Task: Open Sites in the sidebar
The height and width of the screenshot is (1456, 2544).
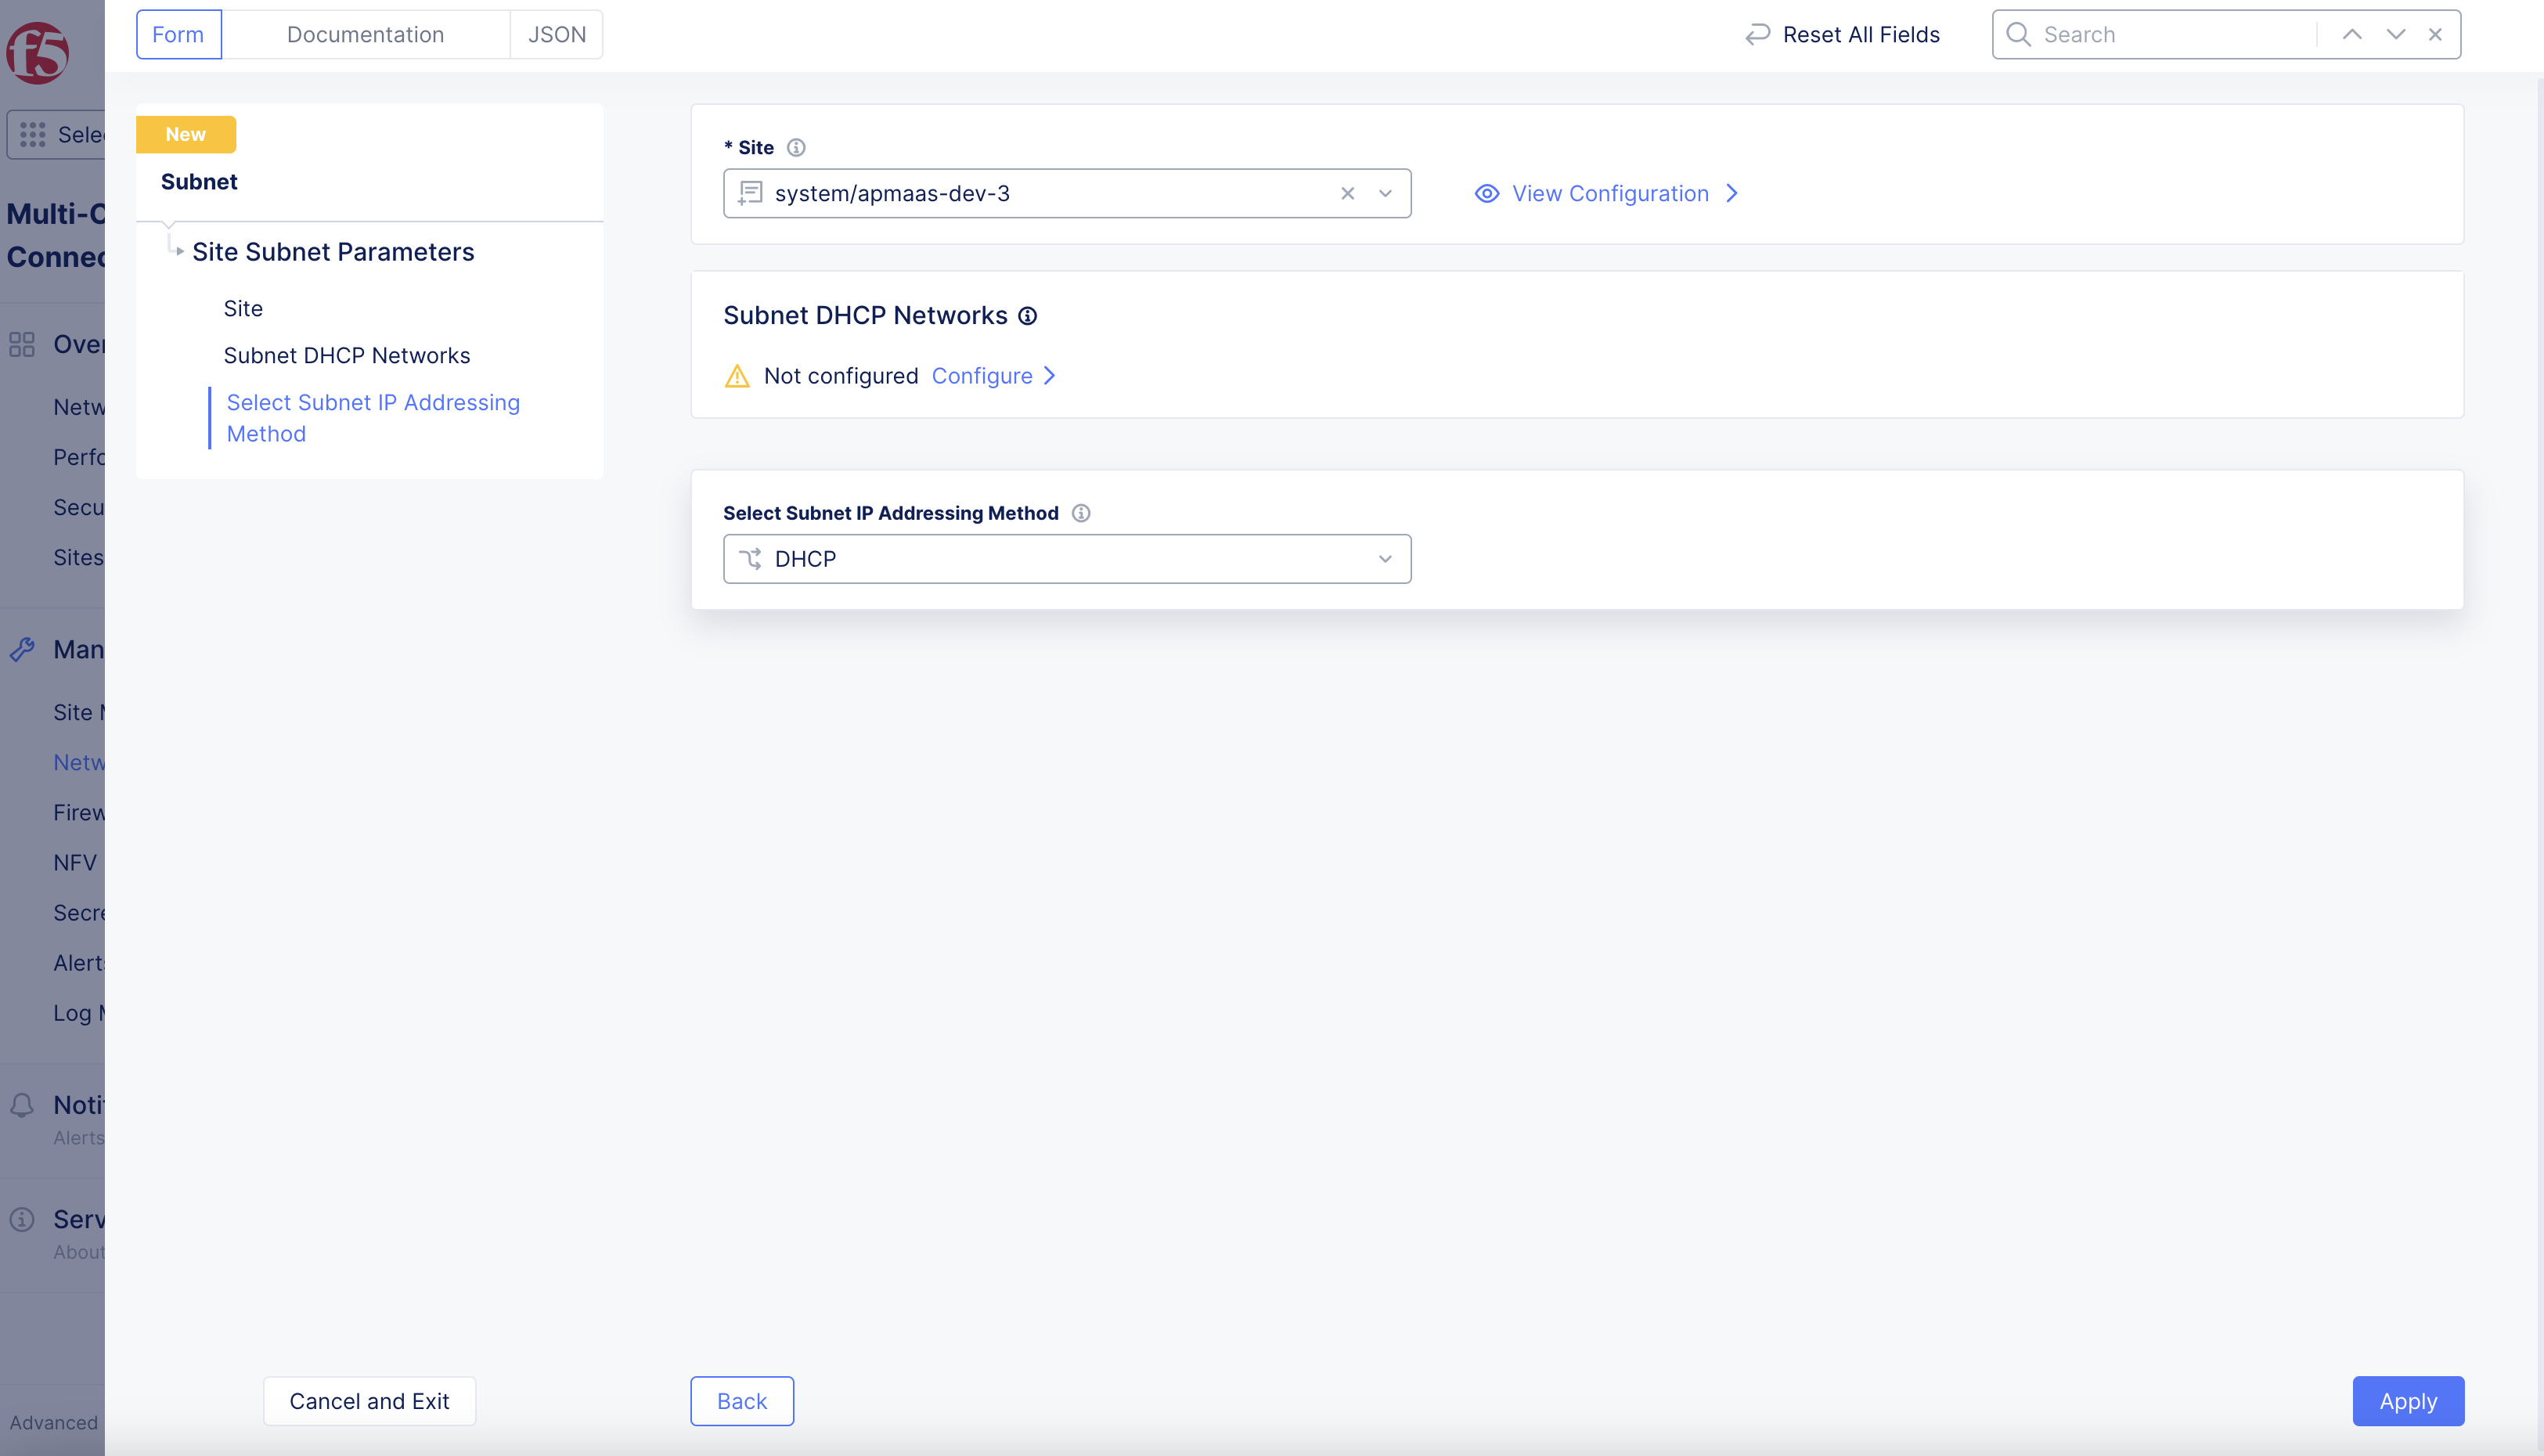Action: (78, 558)
